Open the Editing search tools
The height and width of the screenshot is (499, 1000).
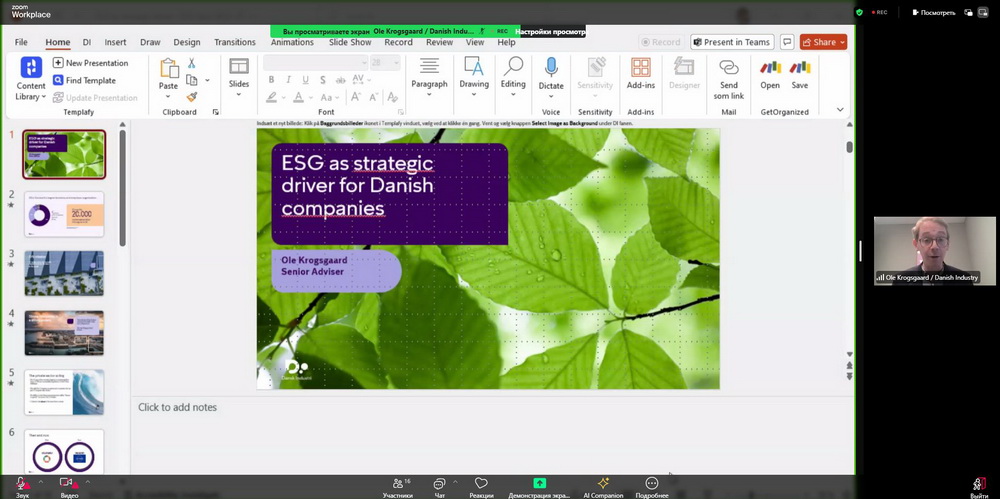coord(513,78)
